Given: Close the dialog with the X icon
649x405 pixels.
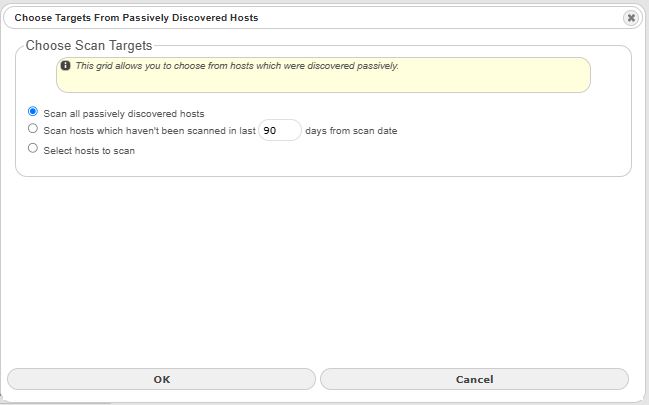Looking at the screenshot, I should (x=631, y=18).
